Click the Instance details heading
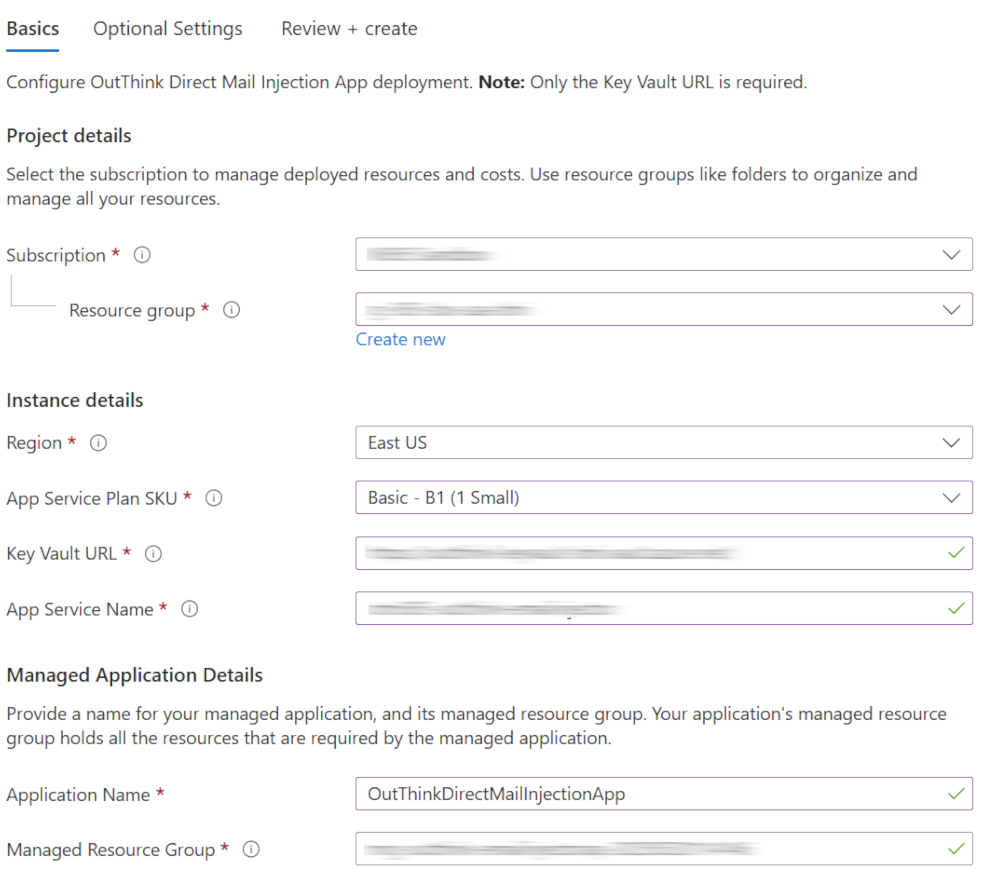This screenshot has height=893, width=991. [x=75, y=400]
